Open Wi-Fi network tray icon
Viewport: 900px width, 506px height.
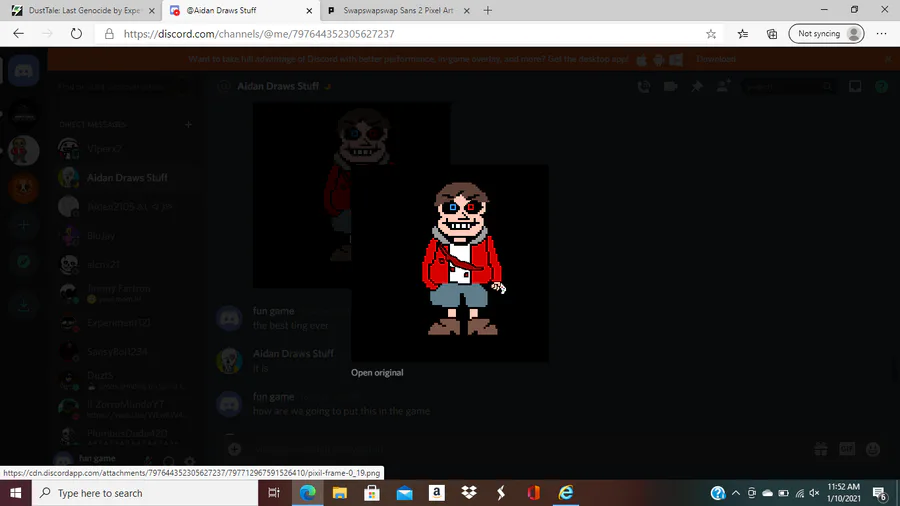pos(800,493)
